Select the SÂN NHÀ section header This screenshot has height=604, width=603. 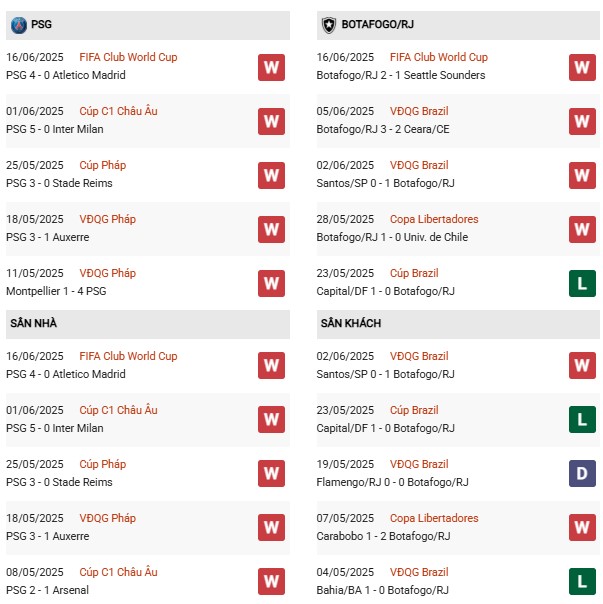[148, 323]
